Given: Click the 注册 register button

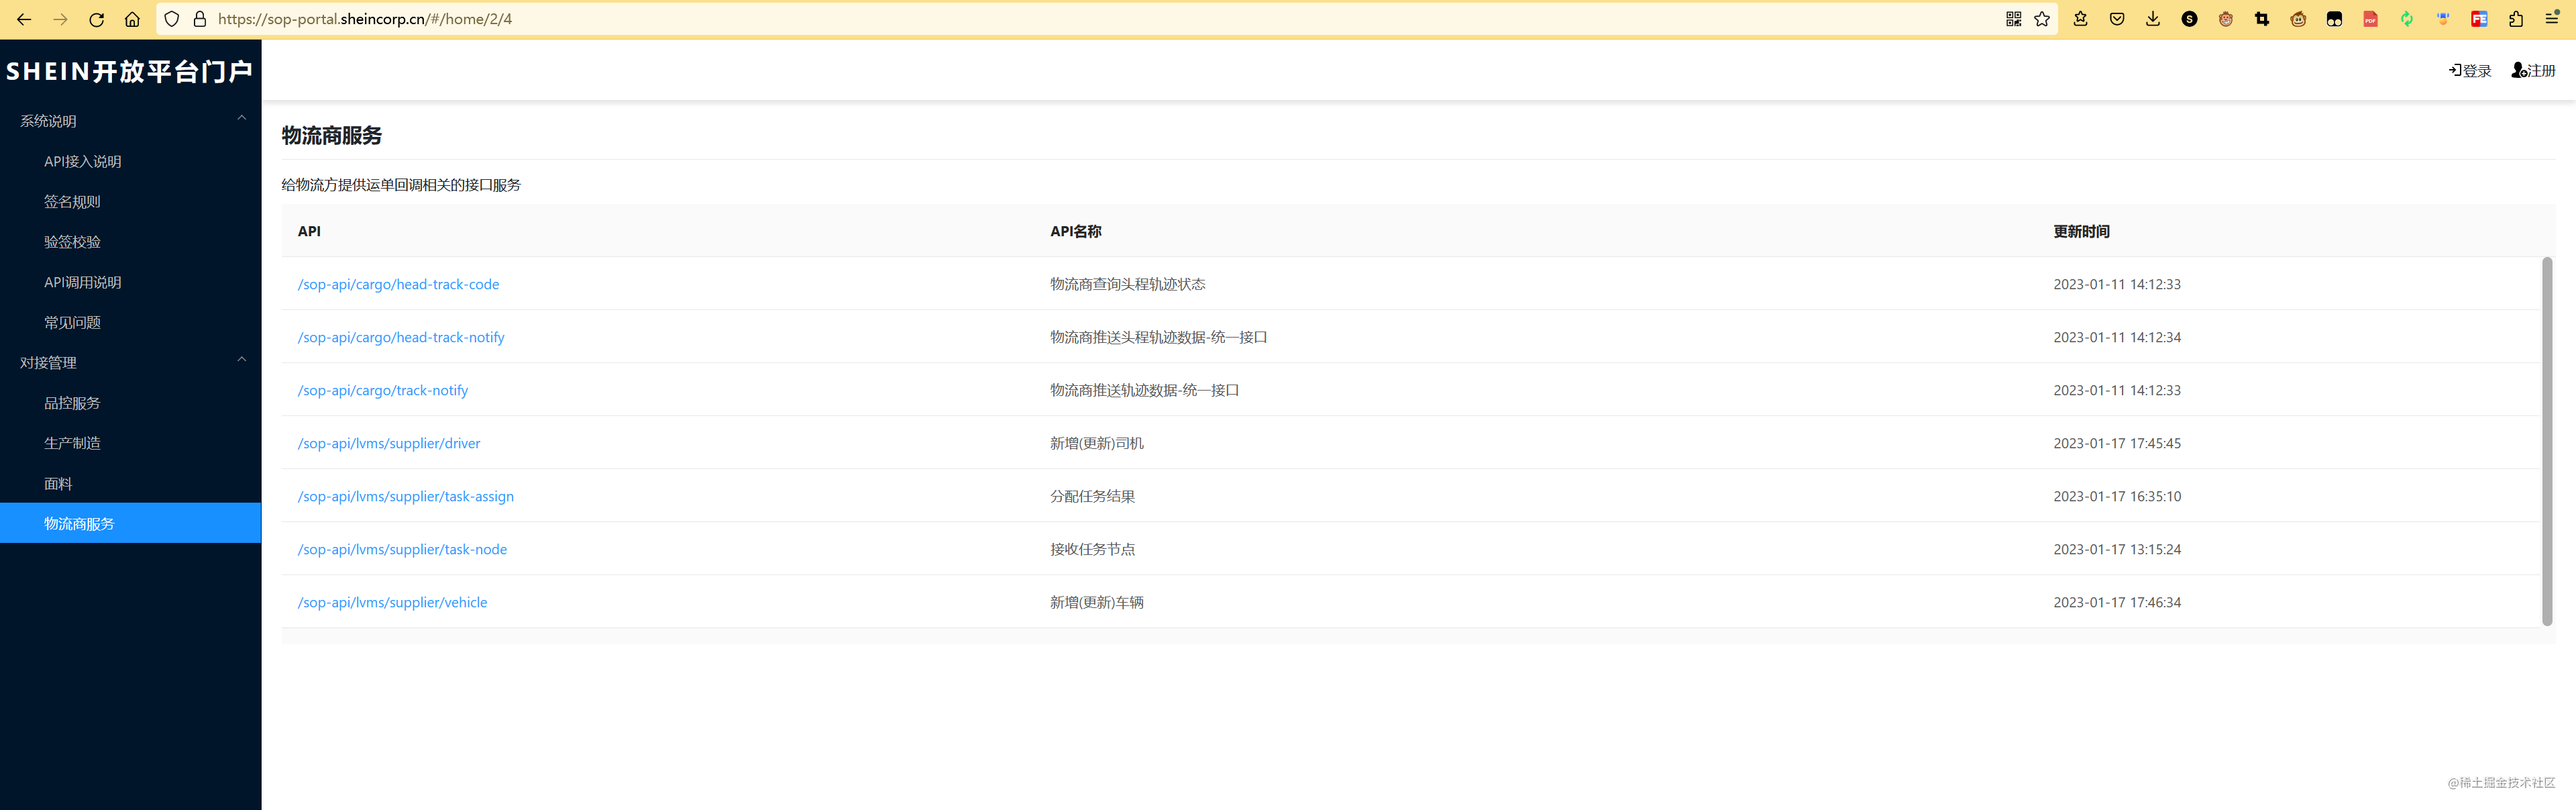Looking at the screenshot, I should pos(2533,70).
